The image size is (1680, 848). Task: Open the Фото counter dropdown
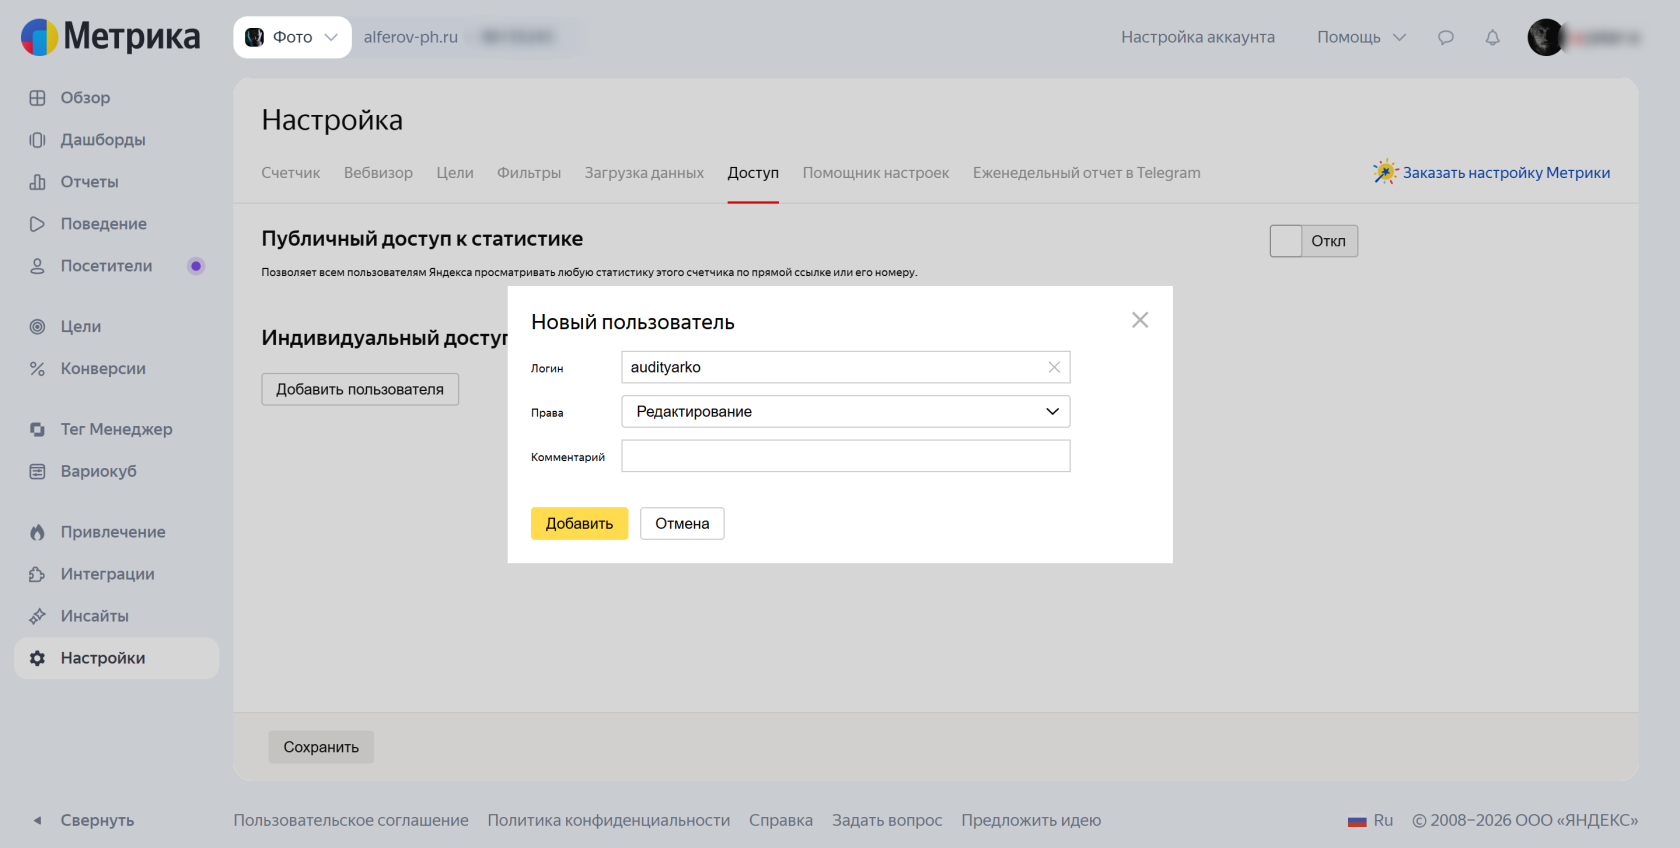pyautogui.click(x=292, y=37)
